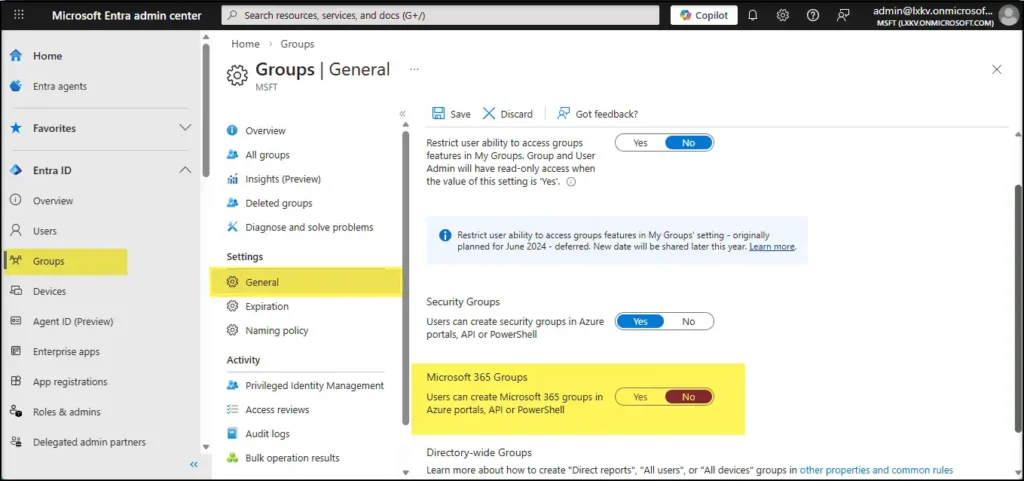Close the Groups General blade
The width and height of the screenshot is (1024, 481).
997,69
